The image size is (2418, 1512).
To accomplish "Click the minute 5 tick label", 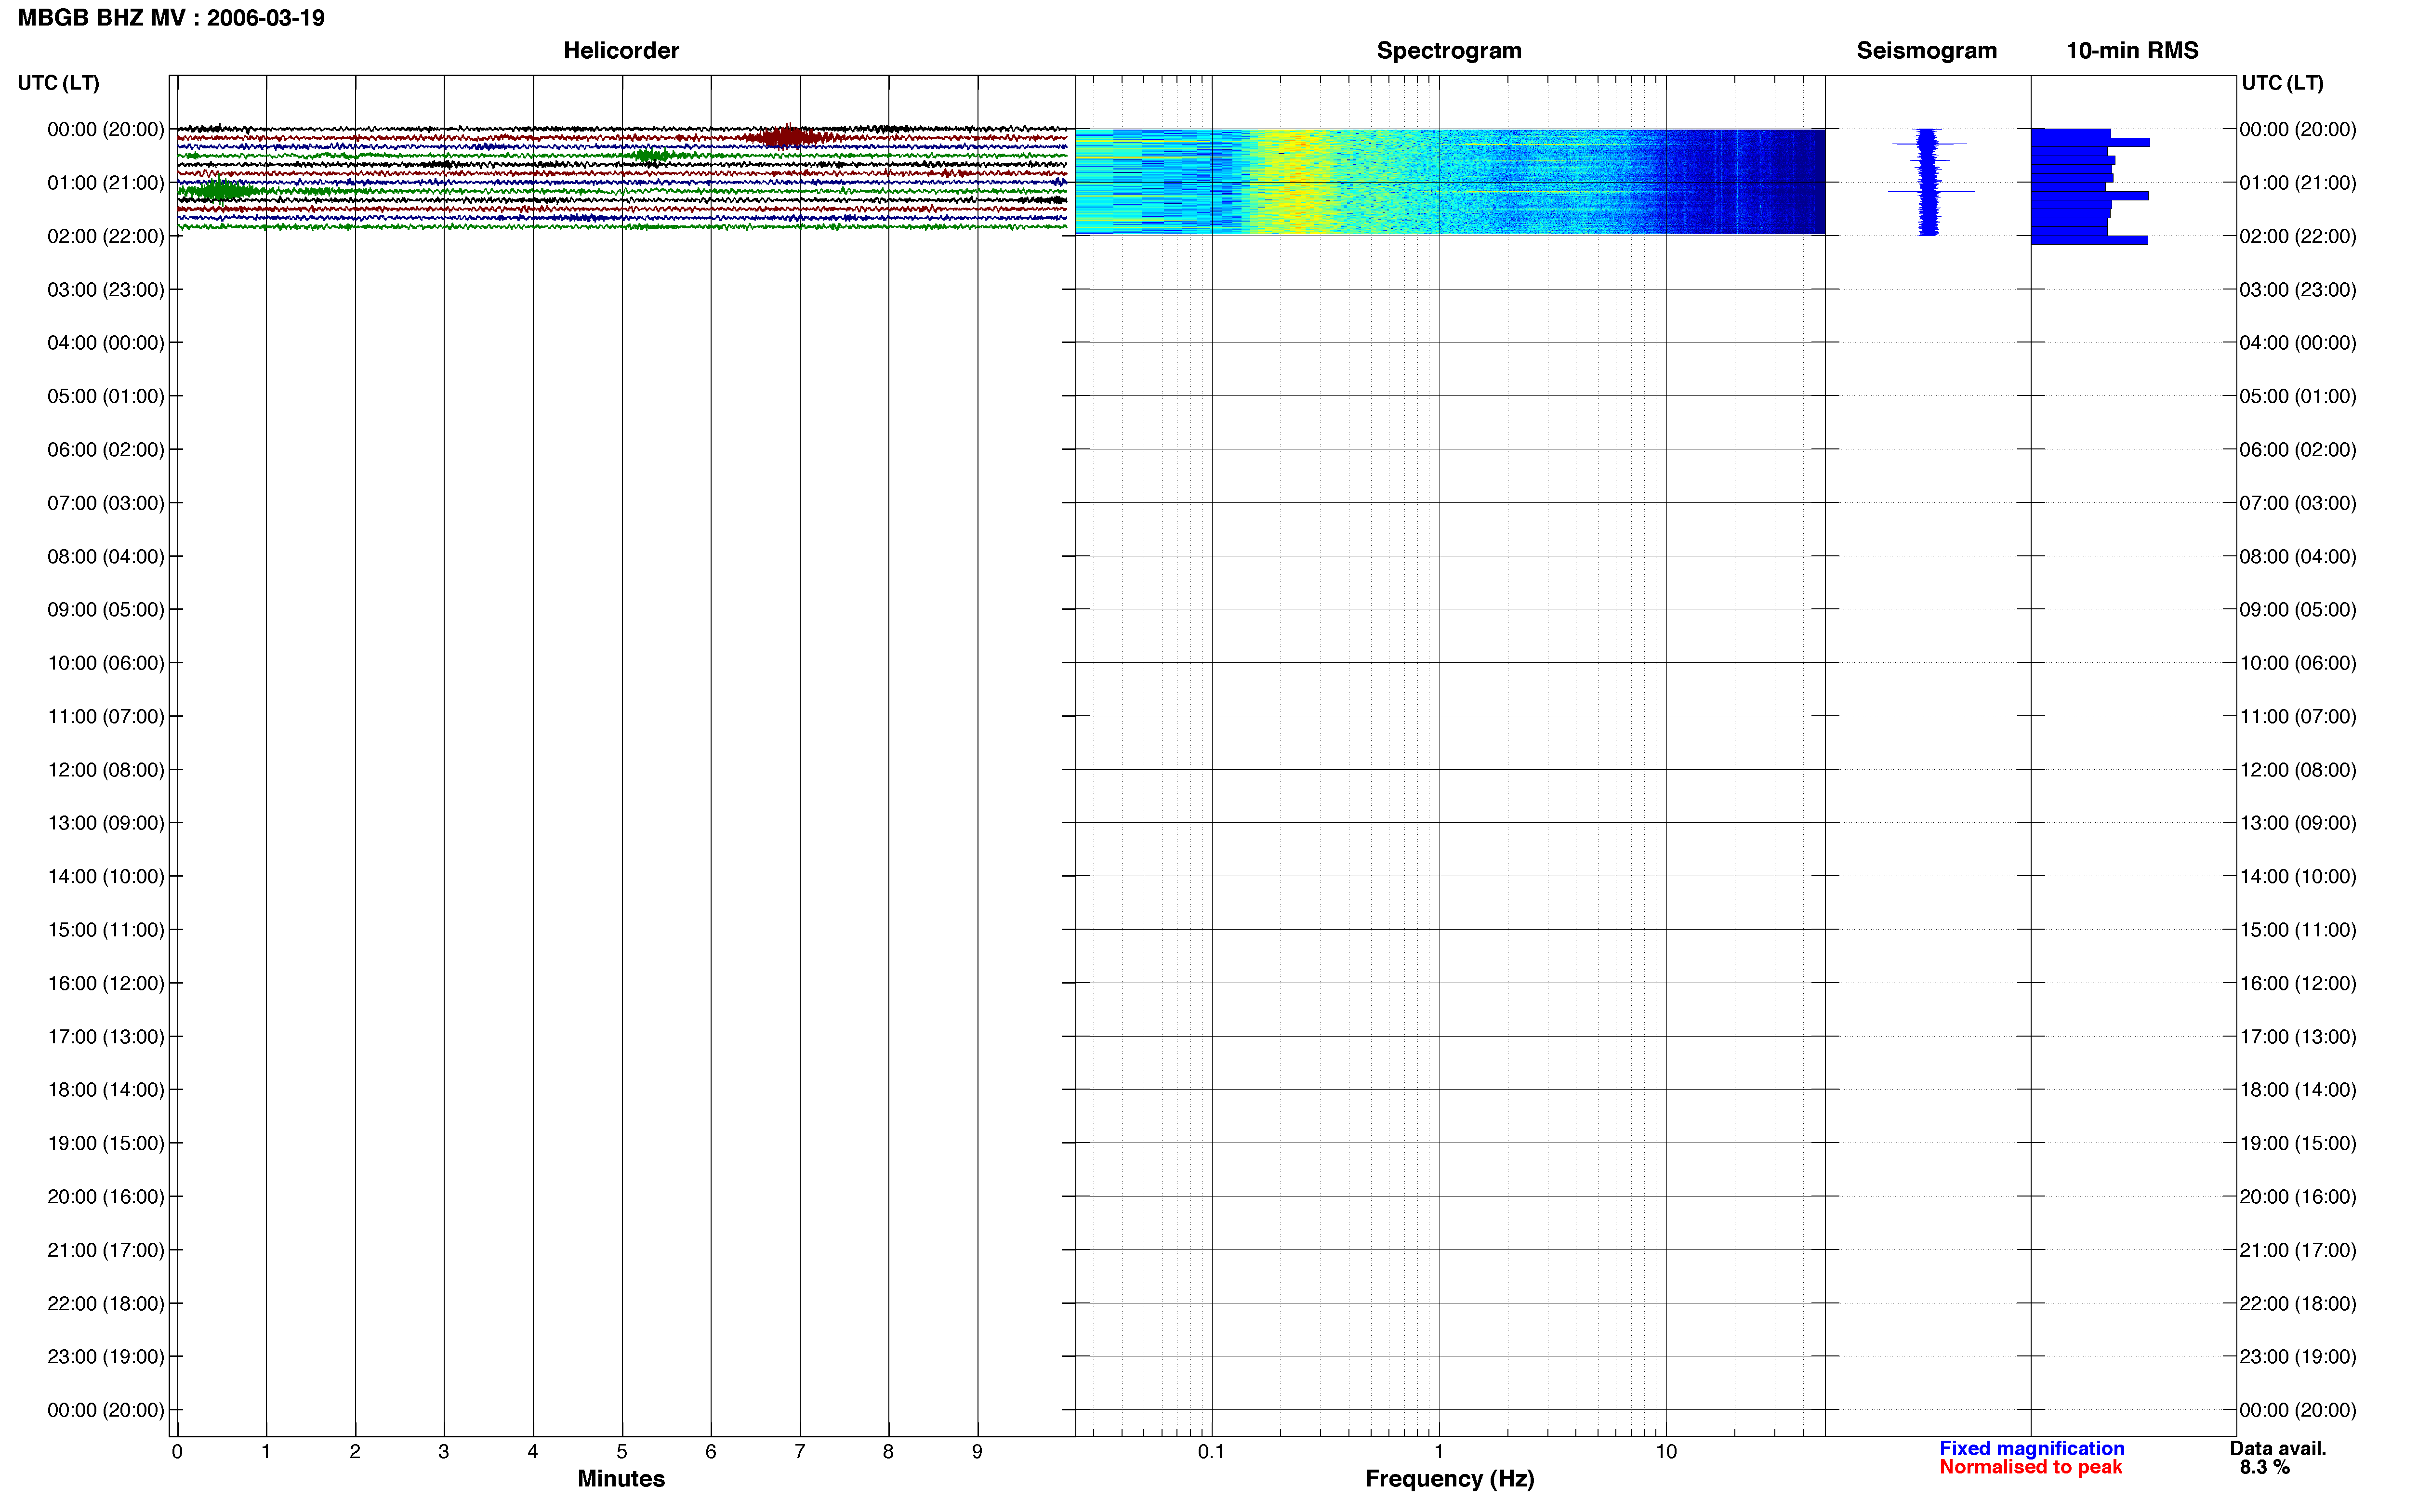I will pos(622,1451).
